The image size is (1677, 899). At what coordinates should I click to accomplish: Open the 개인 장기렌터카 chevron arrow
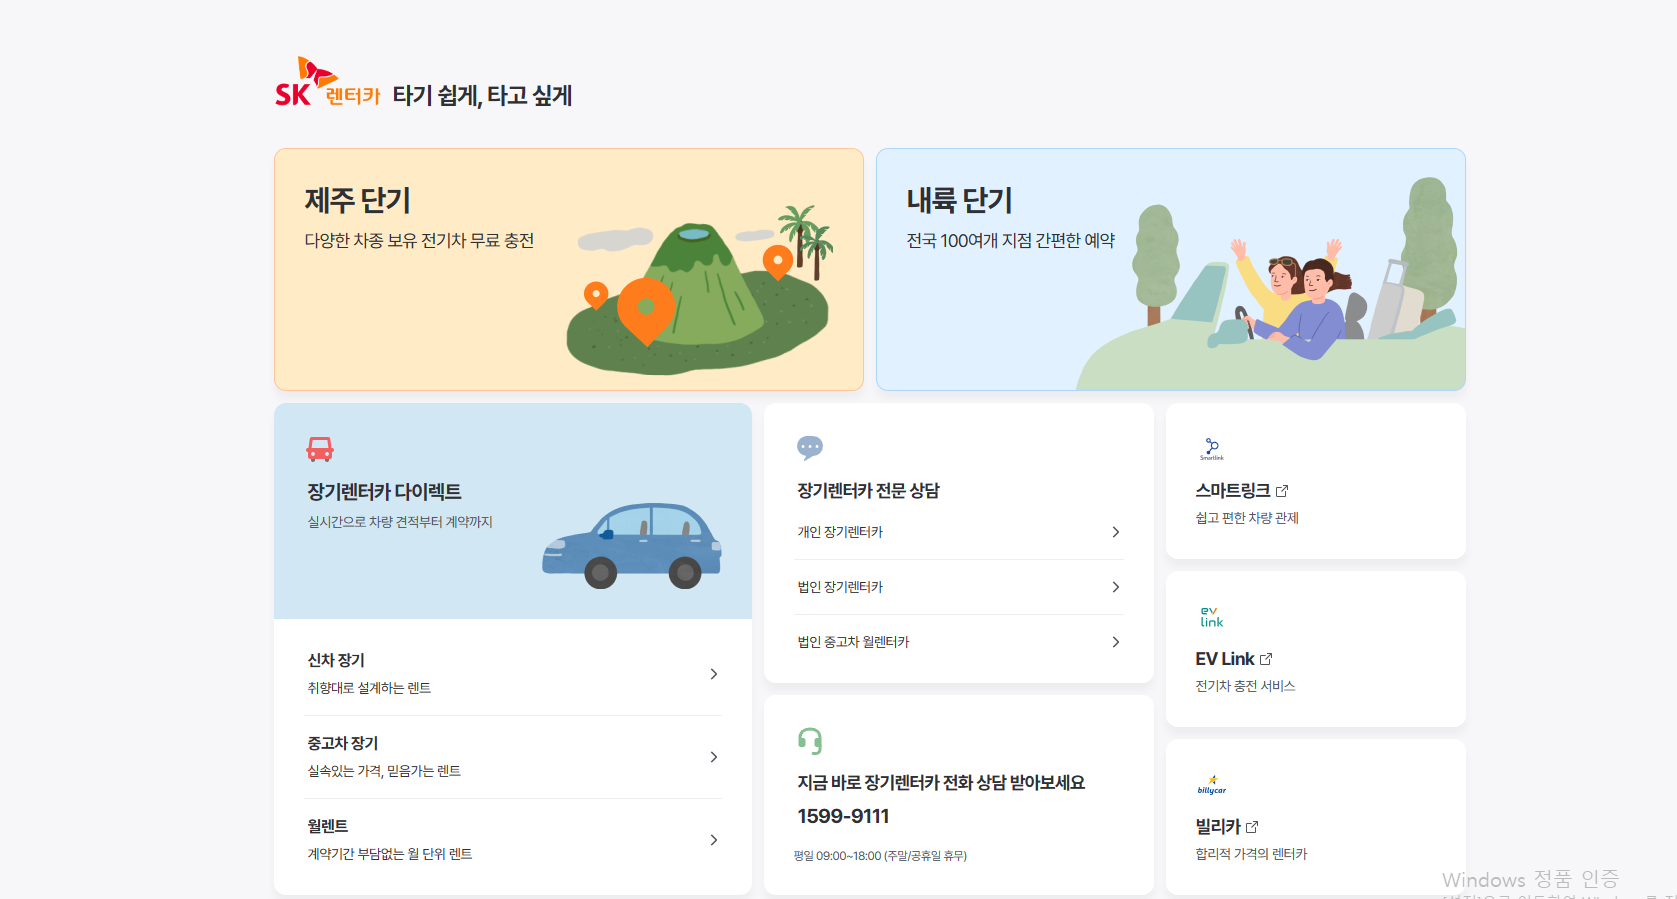coord(1116,532)
